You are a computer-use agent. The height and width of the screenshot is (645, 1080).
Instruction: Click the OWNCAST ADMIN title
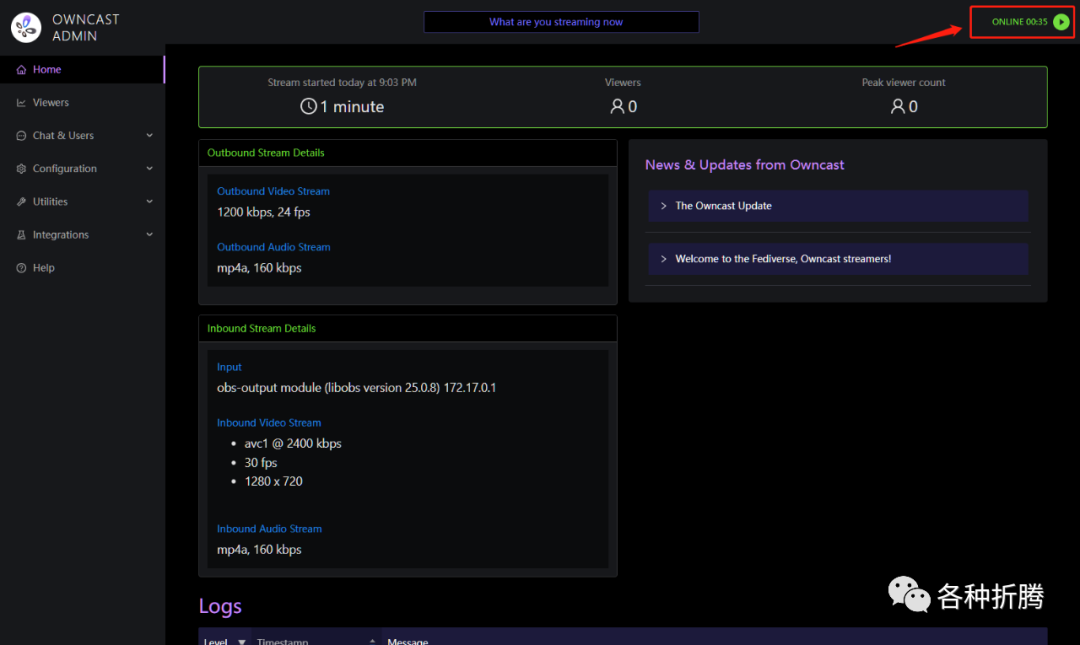point(86,28)
